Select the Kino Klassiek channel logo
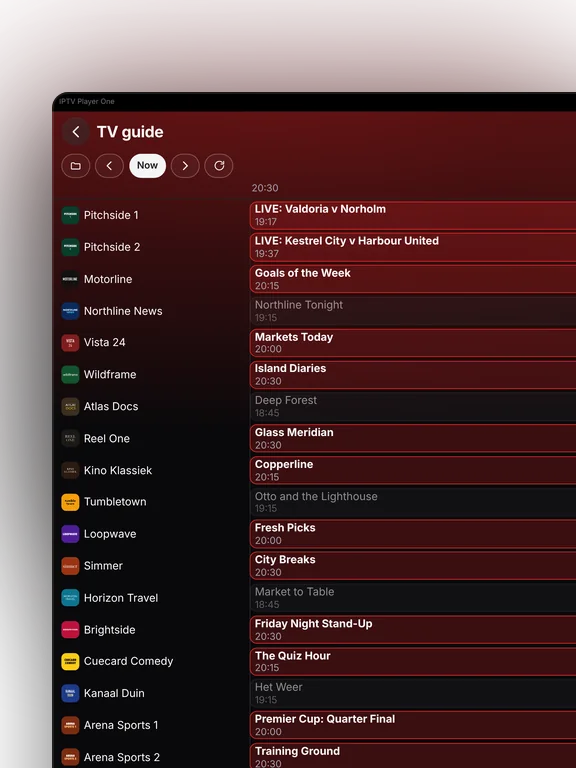 coord(70,470)
